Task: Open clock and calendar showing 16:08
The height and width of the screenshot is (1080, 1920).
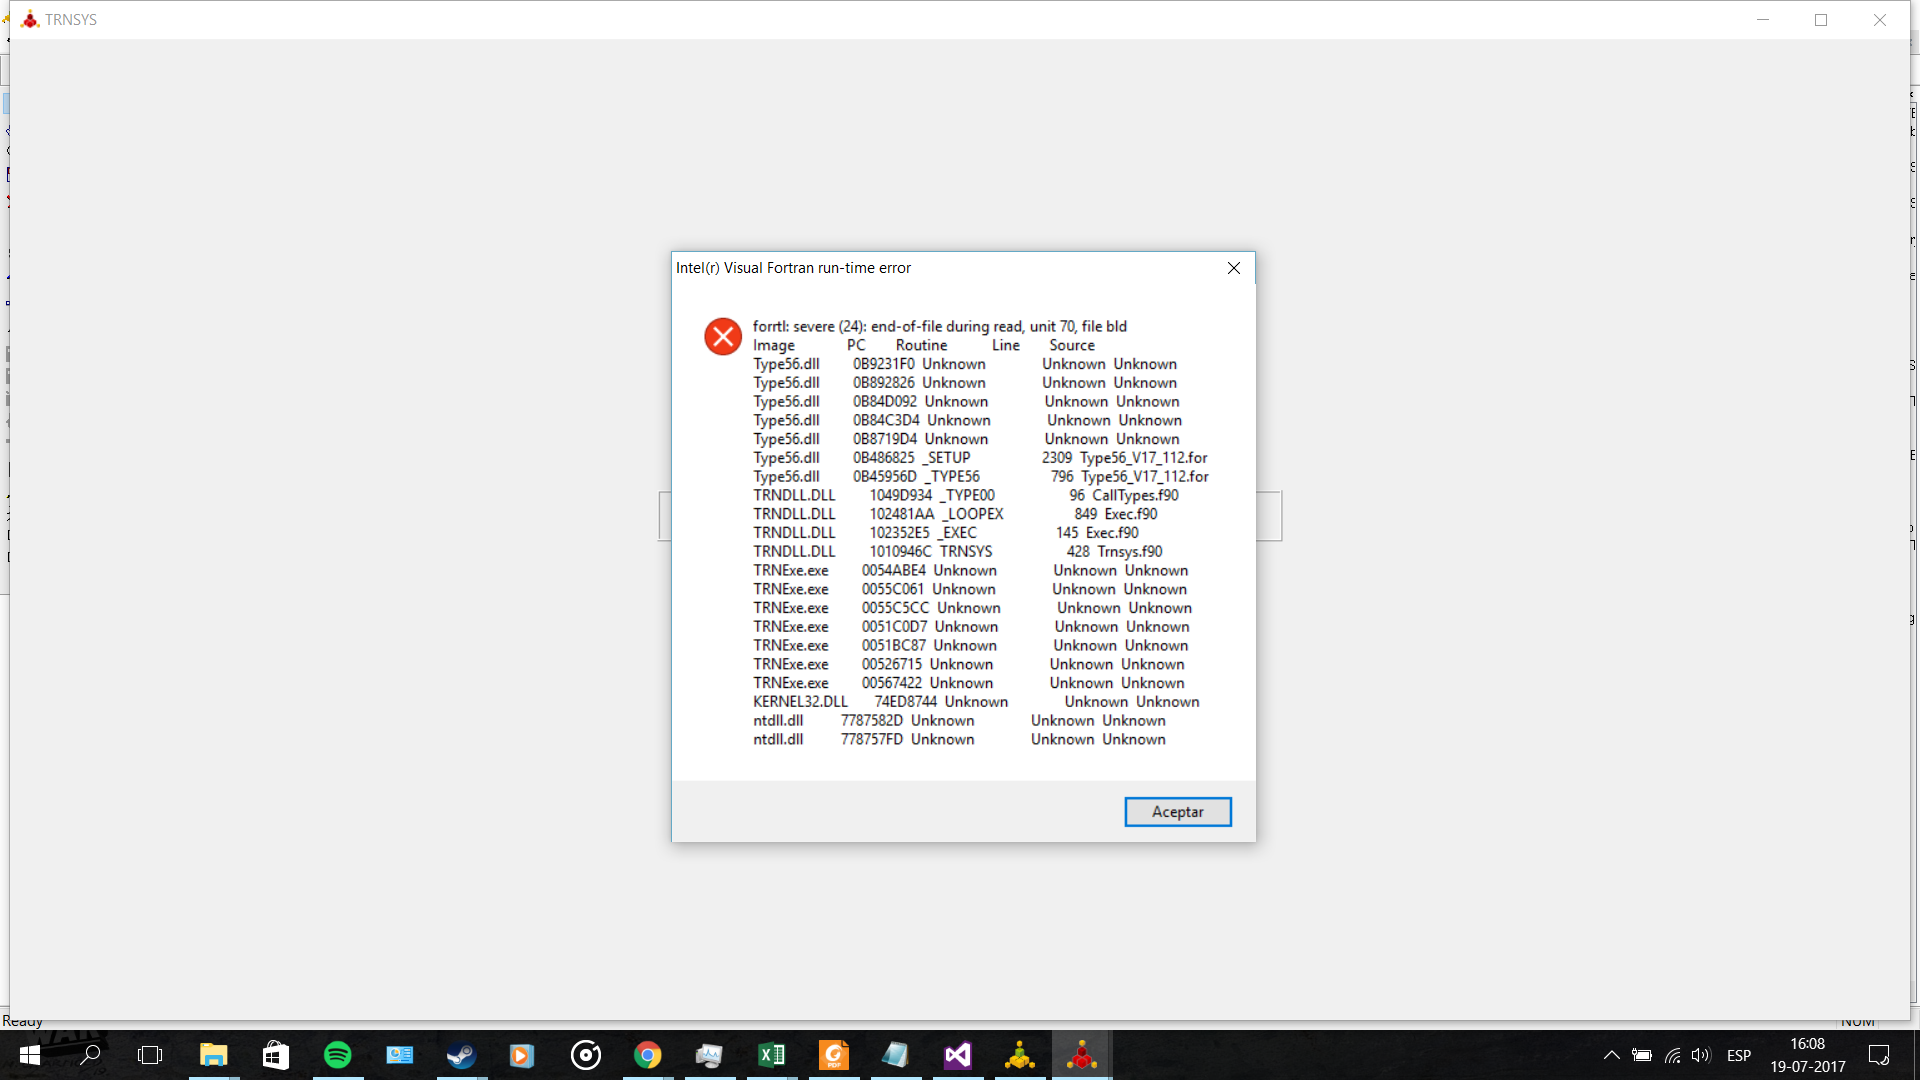Action: (1808, 1055)
